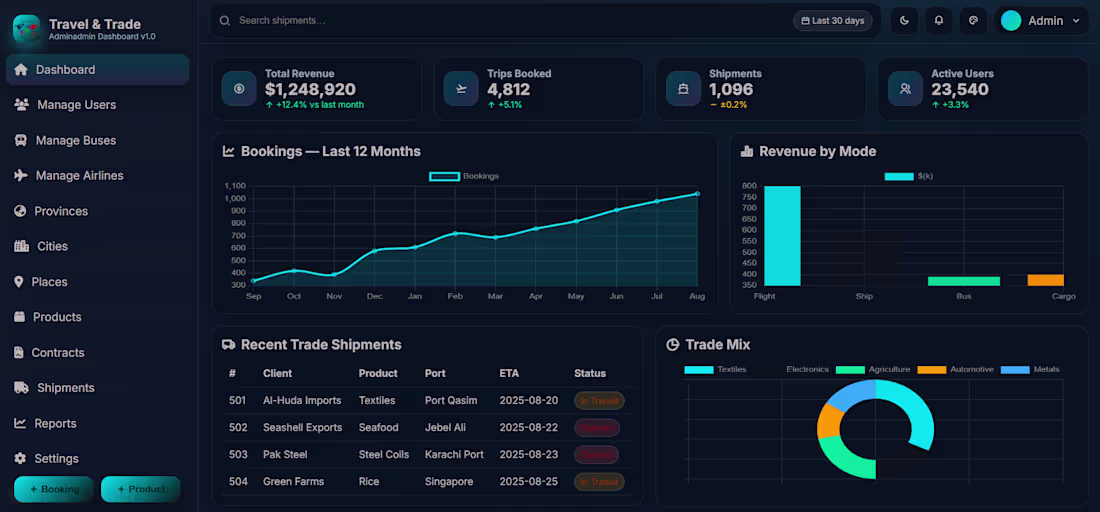
Task: Toggle the Bookings legend series
Action: pyautogui.click(x=464, y=176)
